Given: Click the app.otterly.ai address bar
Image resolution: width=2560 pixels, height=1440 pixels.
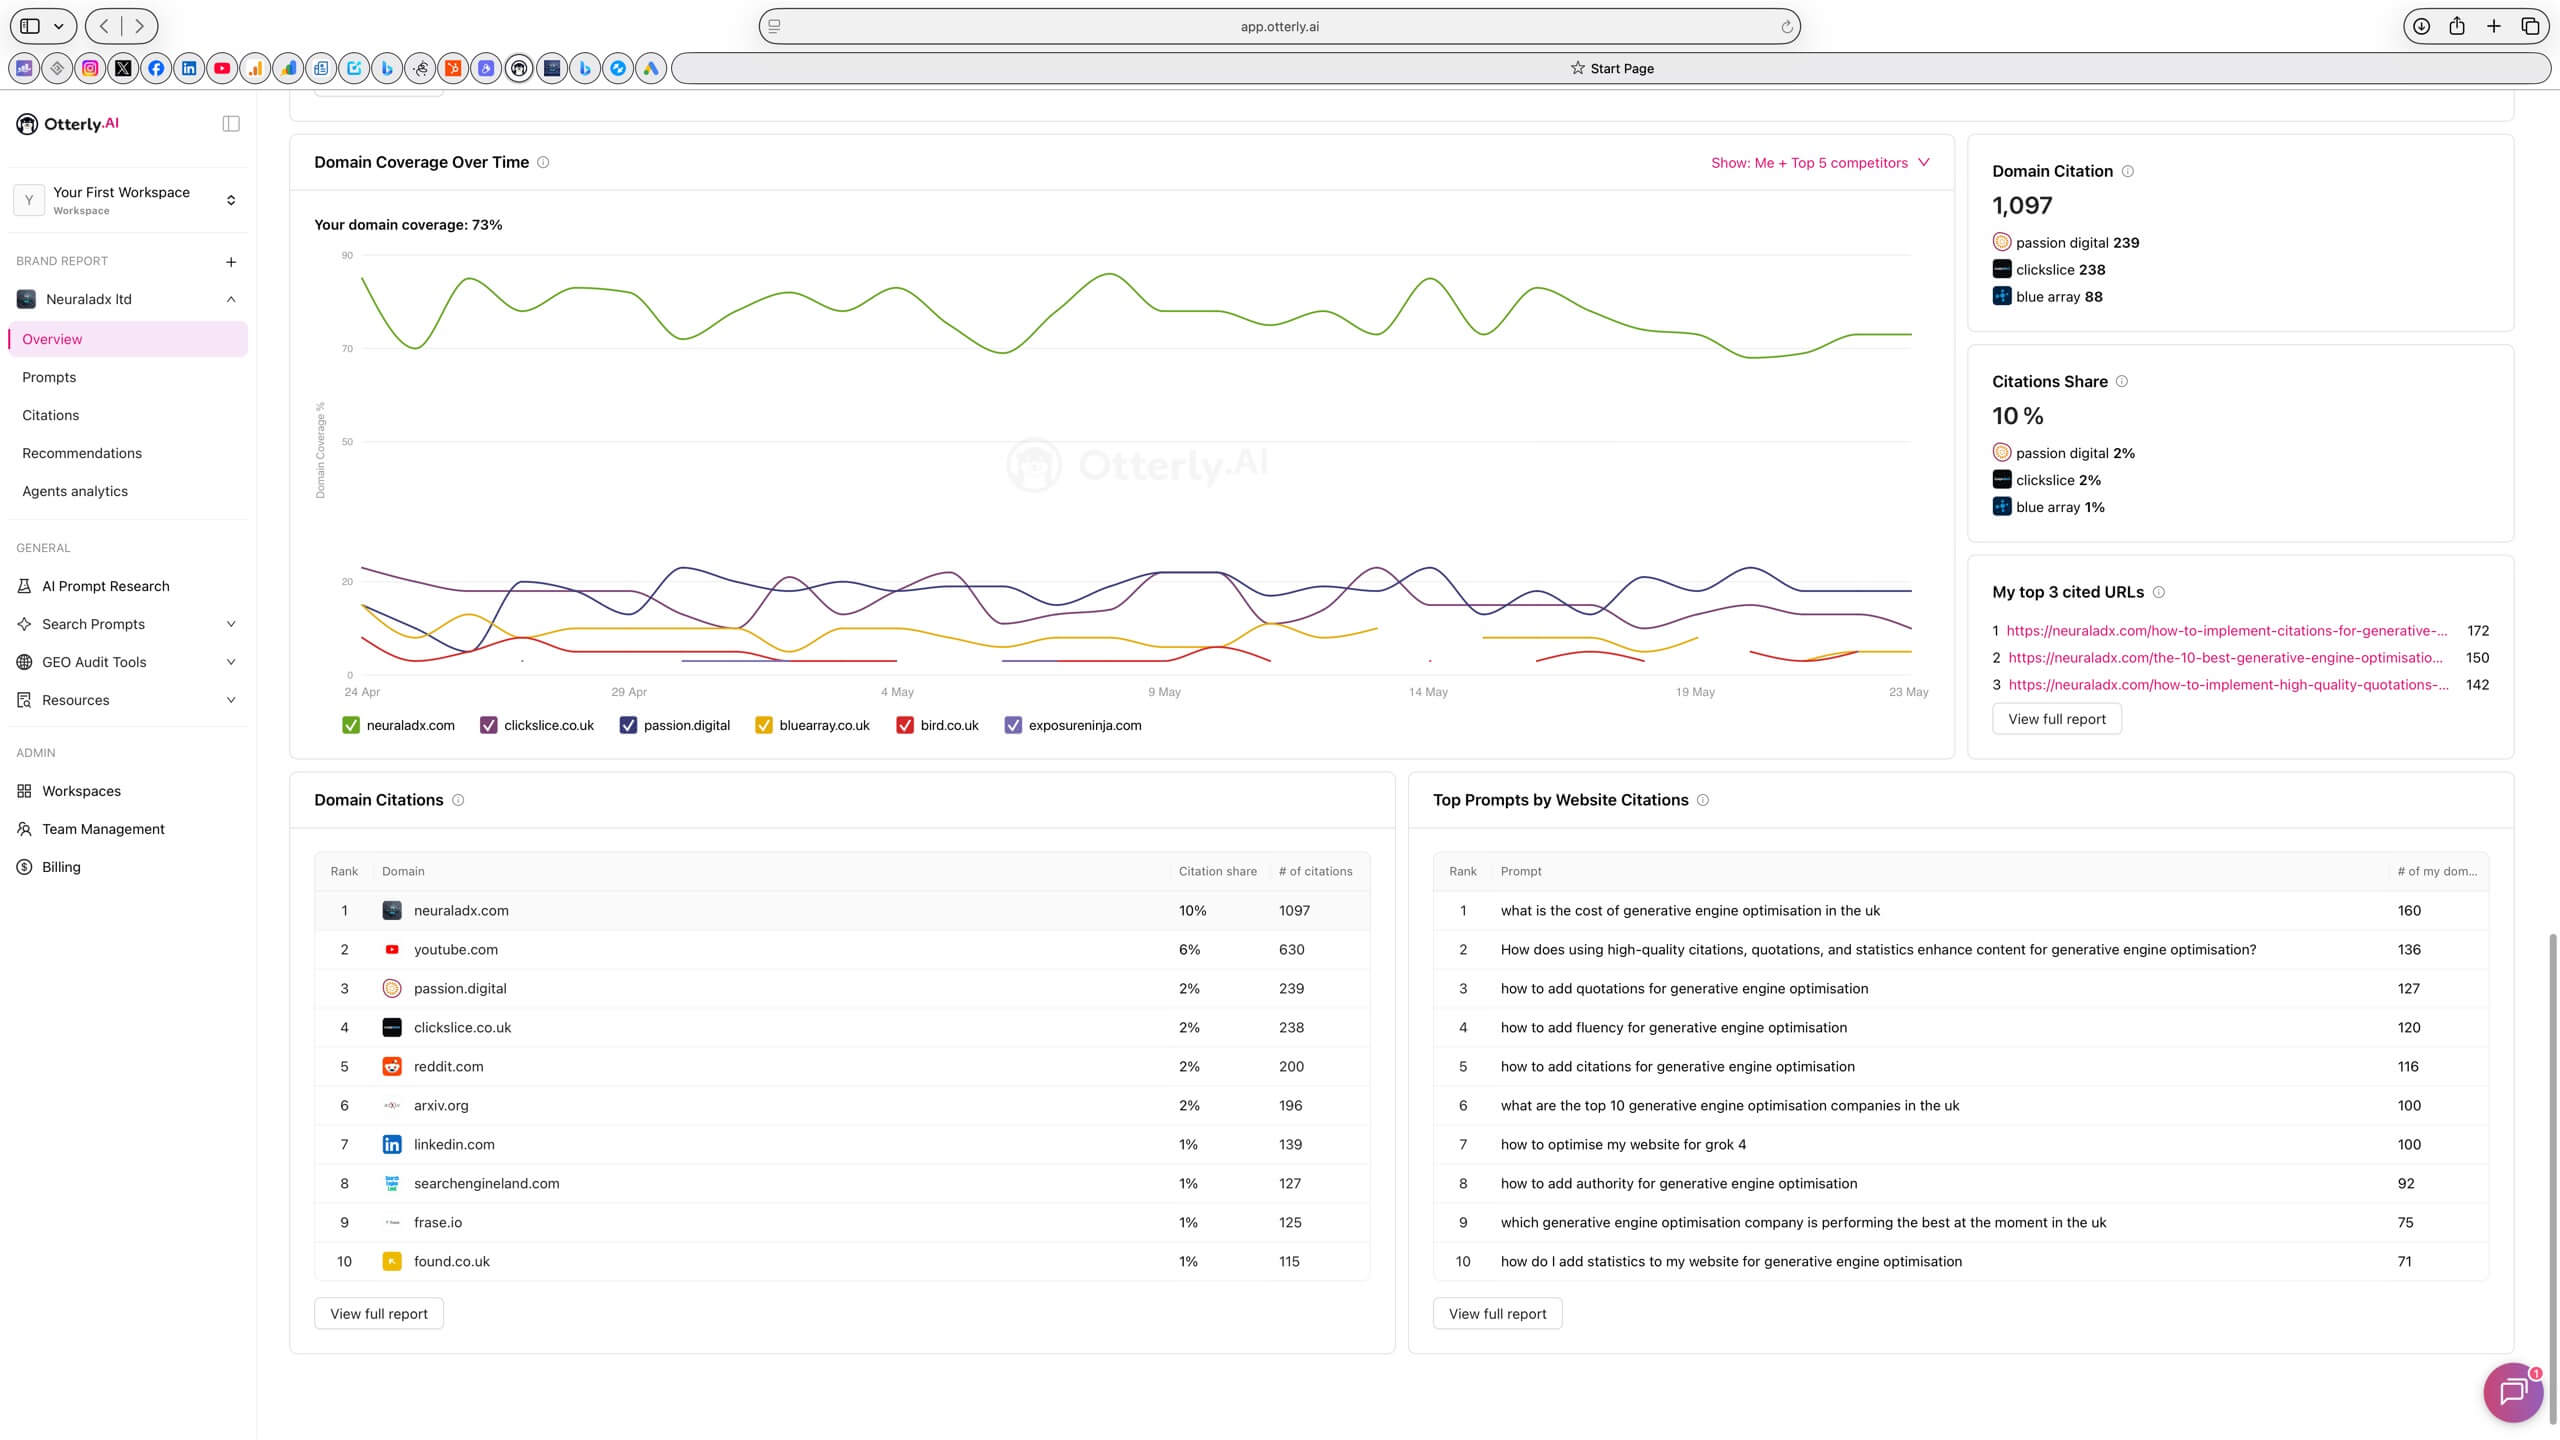Looking at the screenshot, I should click(x=1279, y=26).
